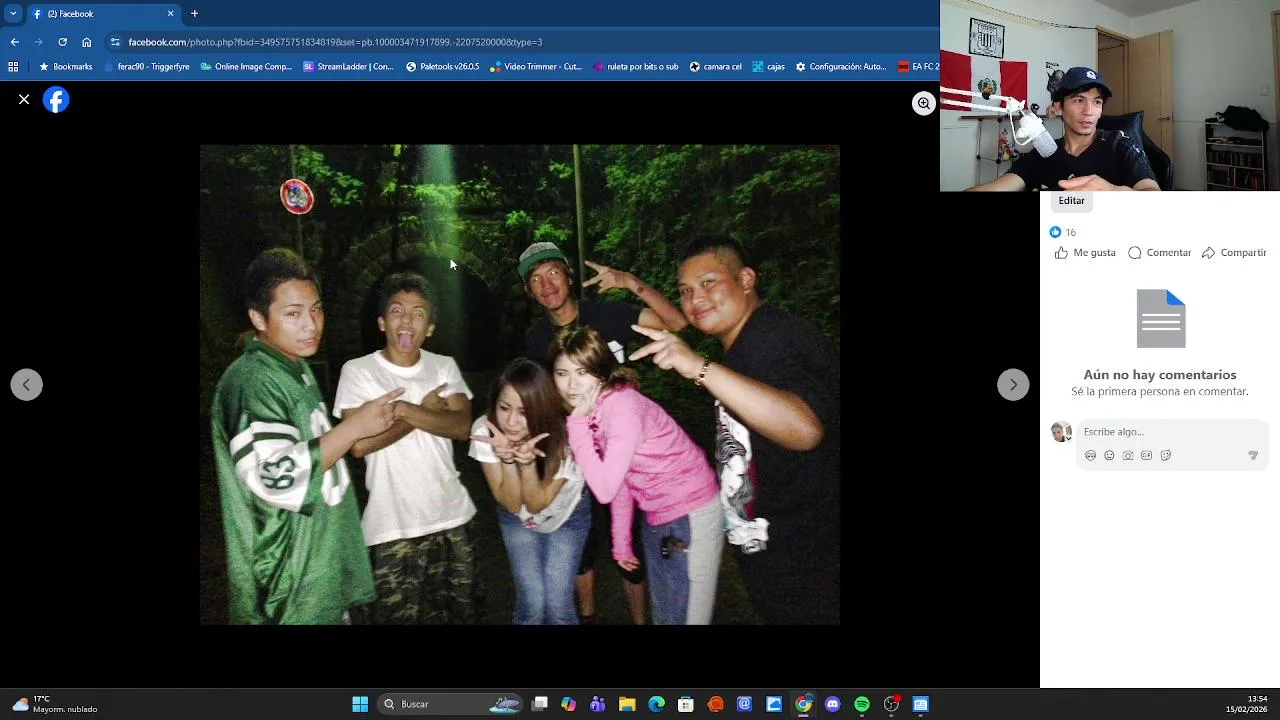Click the Comentar button
This screenshot has height=720, width=1280.
[x=1160, y=253]
